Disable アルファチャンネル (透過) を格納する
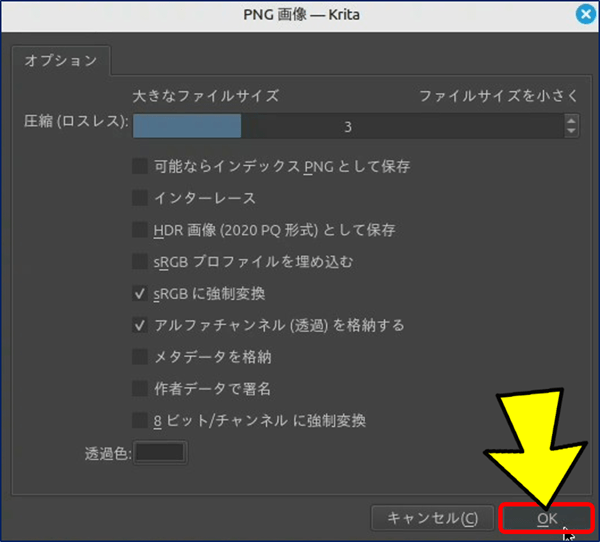The width and height of the screenshot is (600, 542). click(141, 325)
